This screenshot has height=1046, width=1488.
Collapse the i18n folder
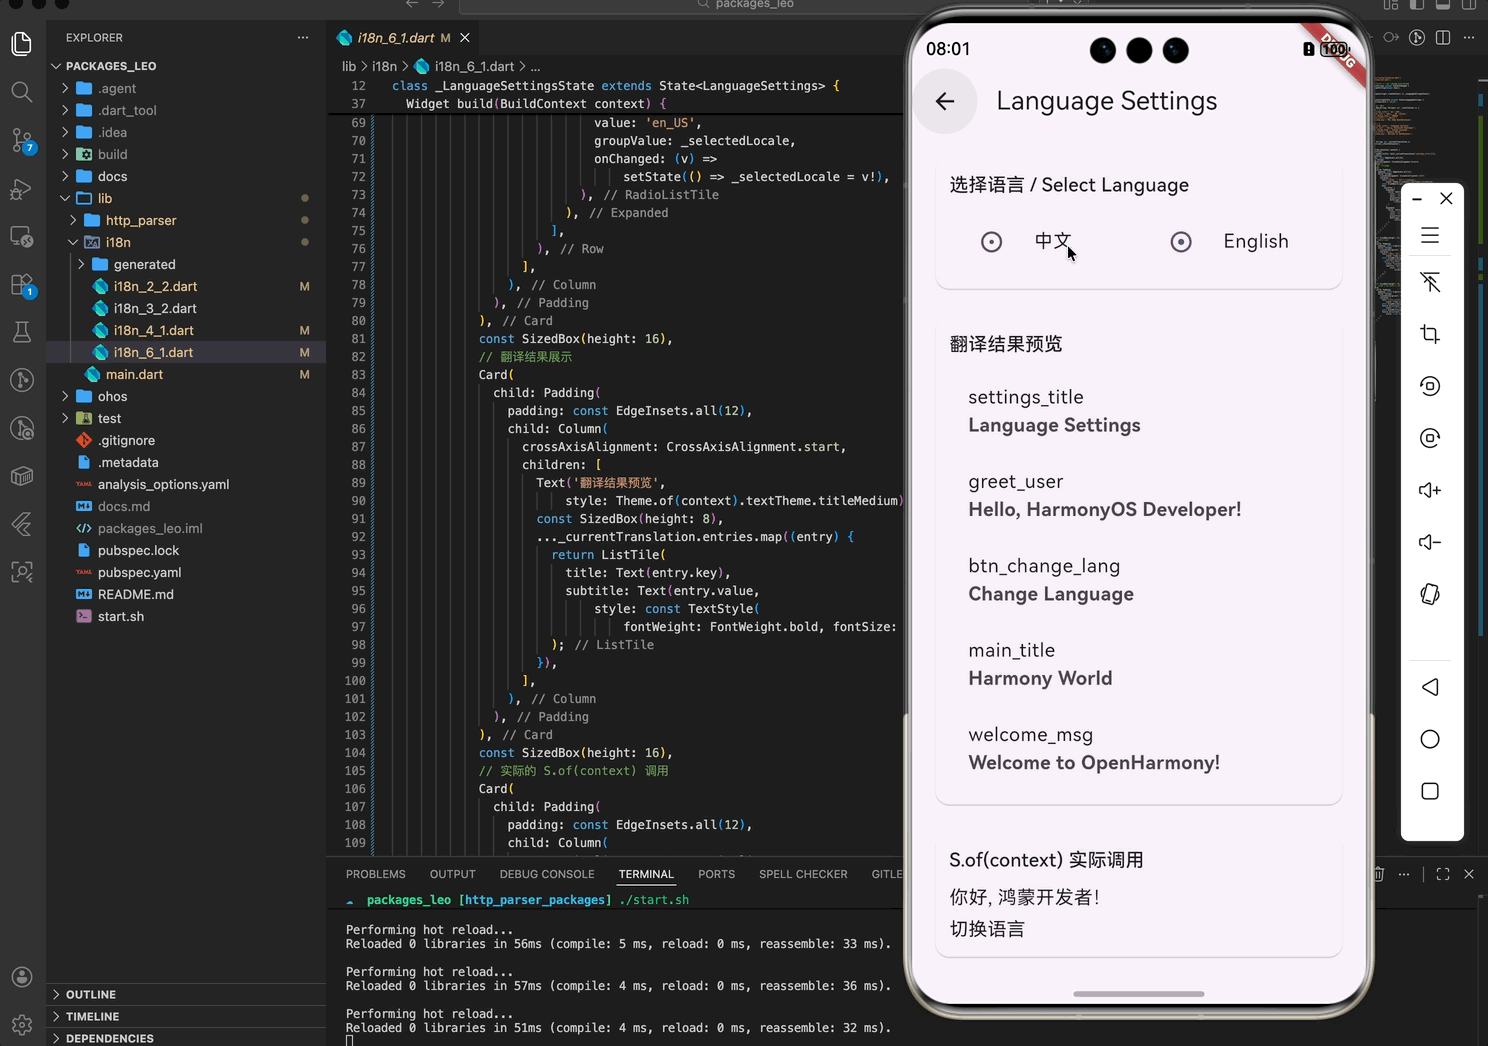click(186, 242)
